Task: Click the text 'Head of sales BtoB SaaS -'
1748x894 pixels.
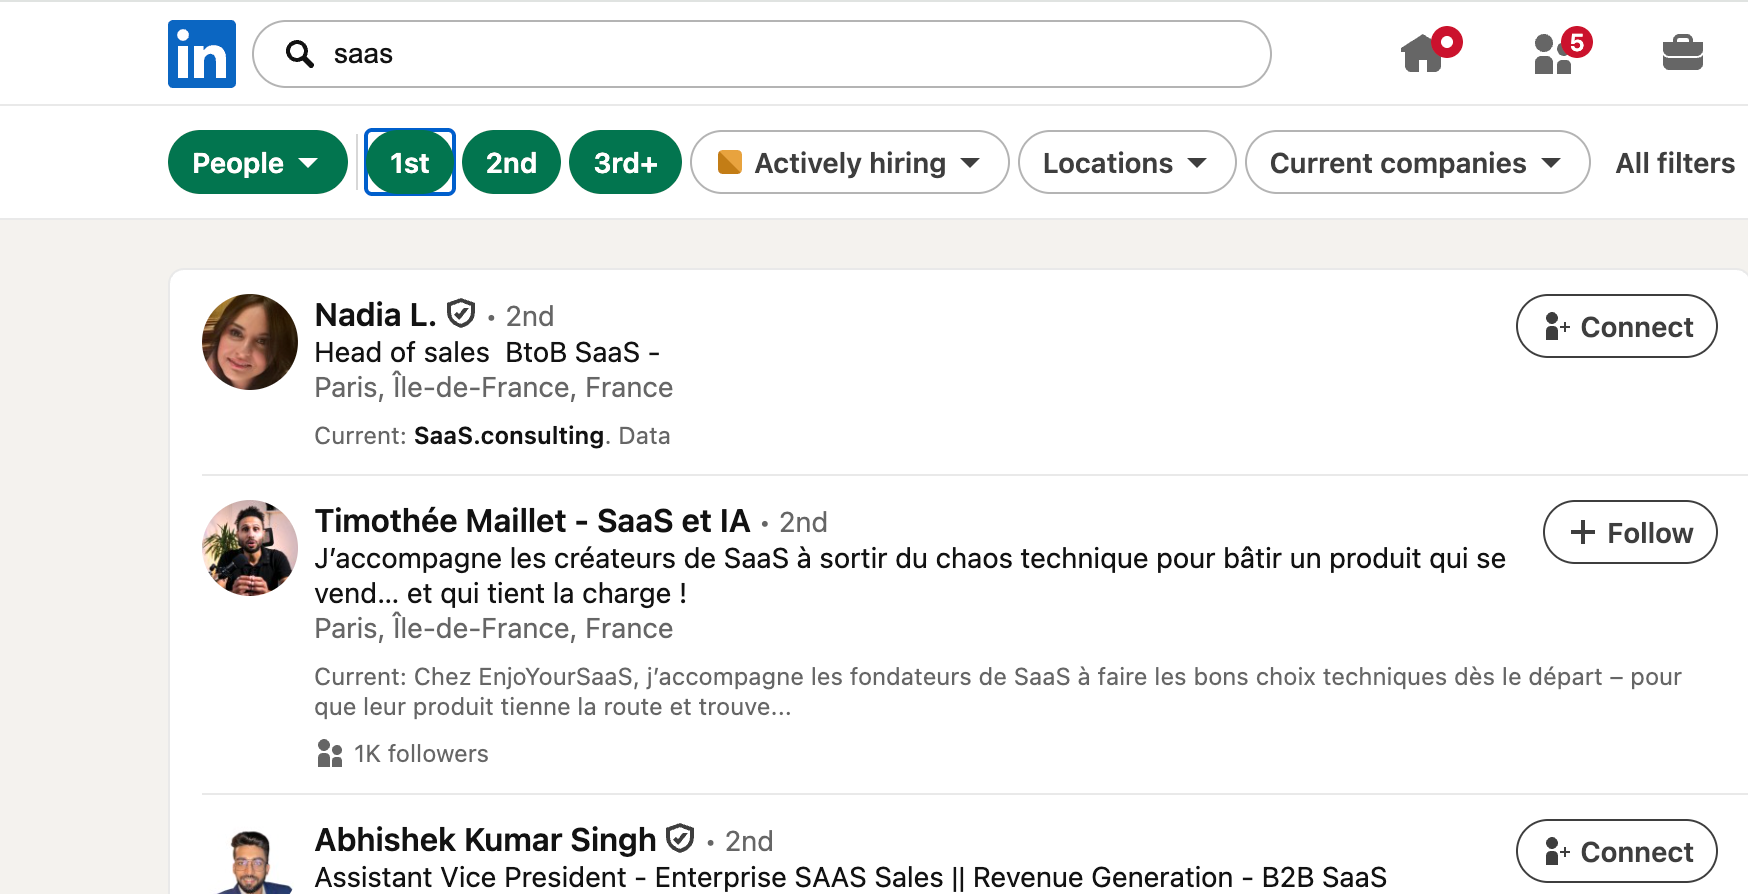Action: click(x=487, y=352)
